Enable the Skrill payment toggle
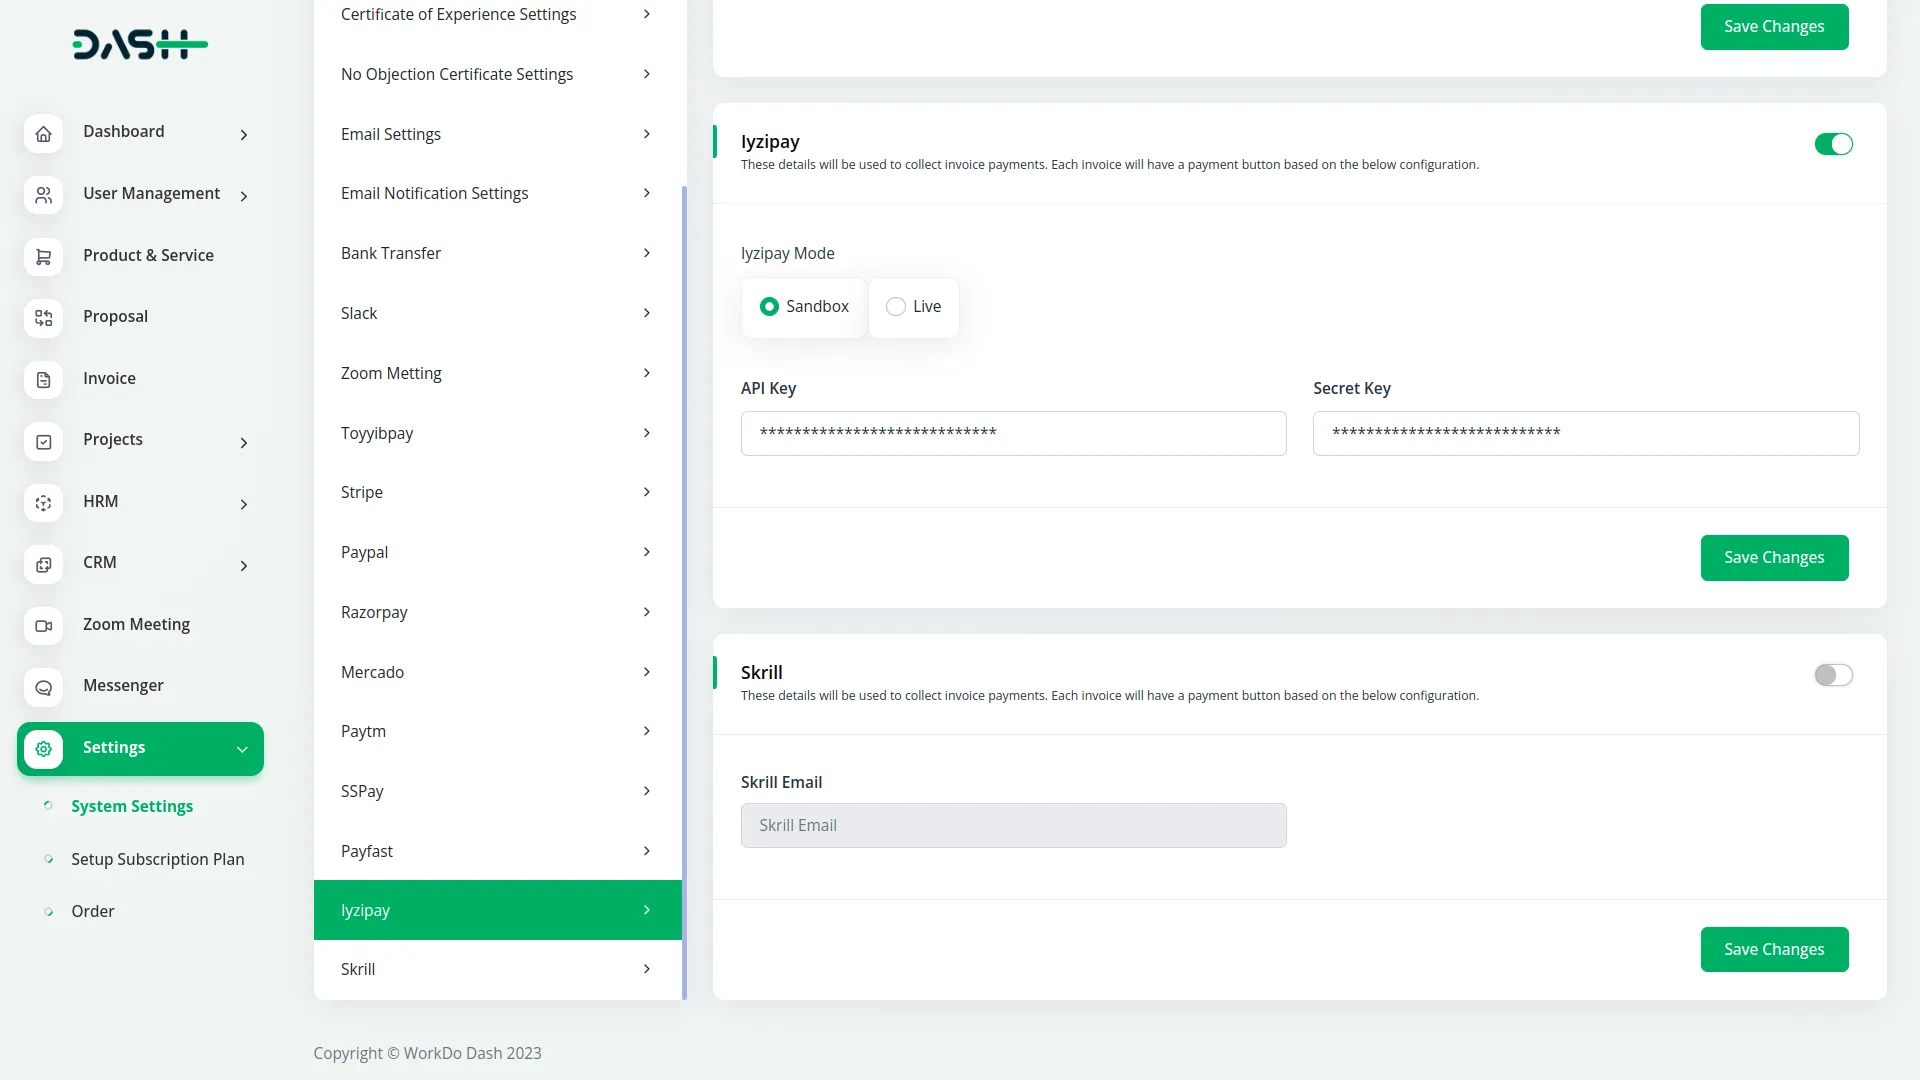The height and width of the screenshot is (1080, 1920). pos(1833,675)
